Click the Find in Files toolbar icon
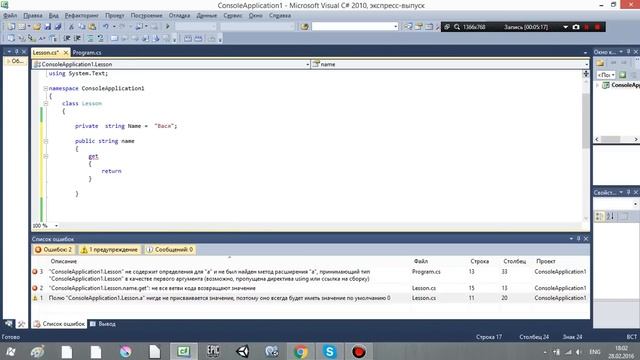640x360 pixels. point(304,27)
